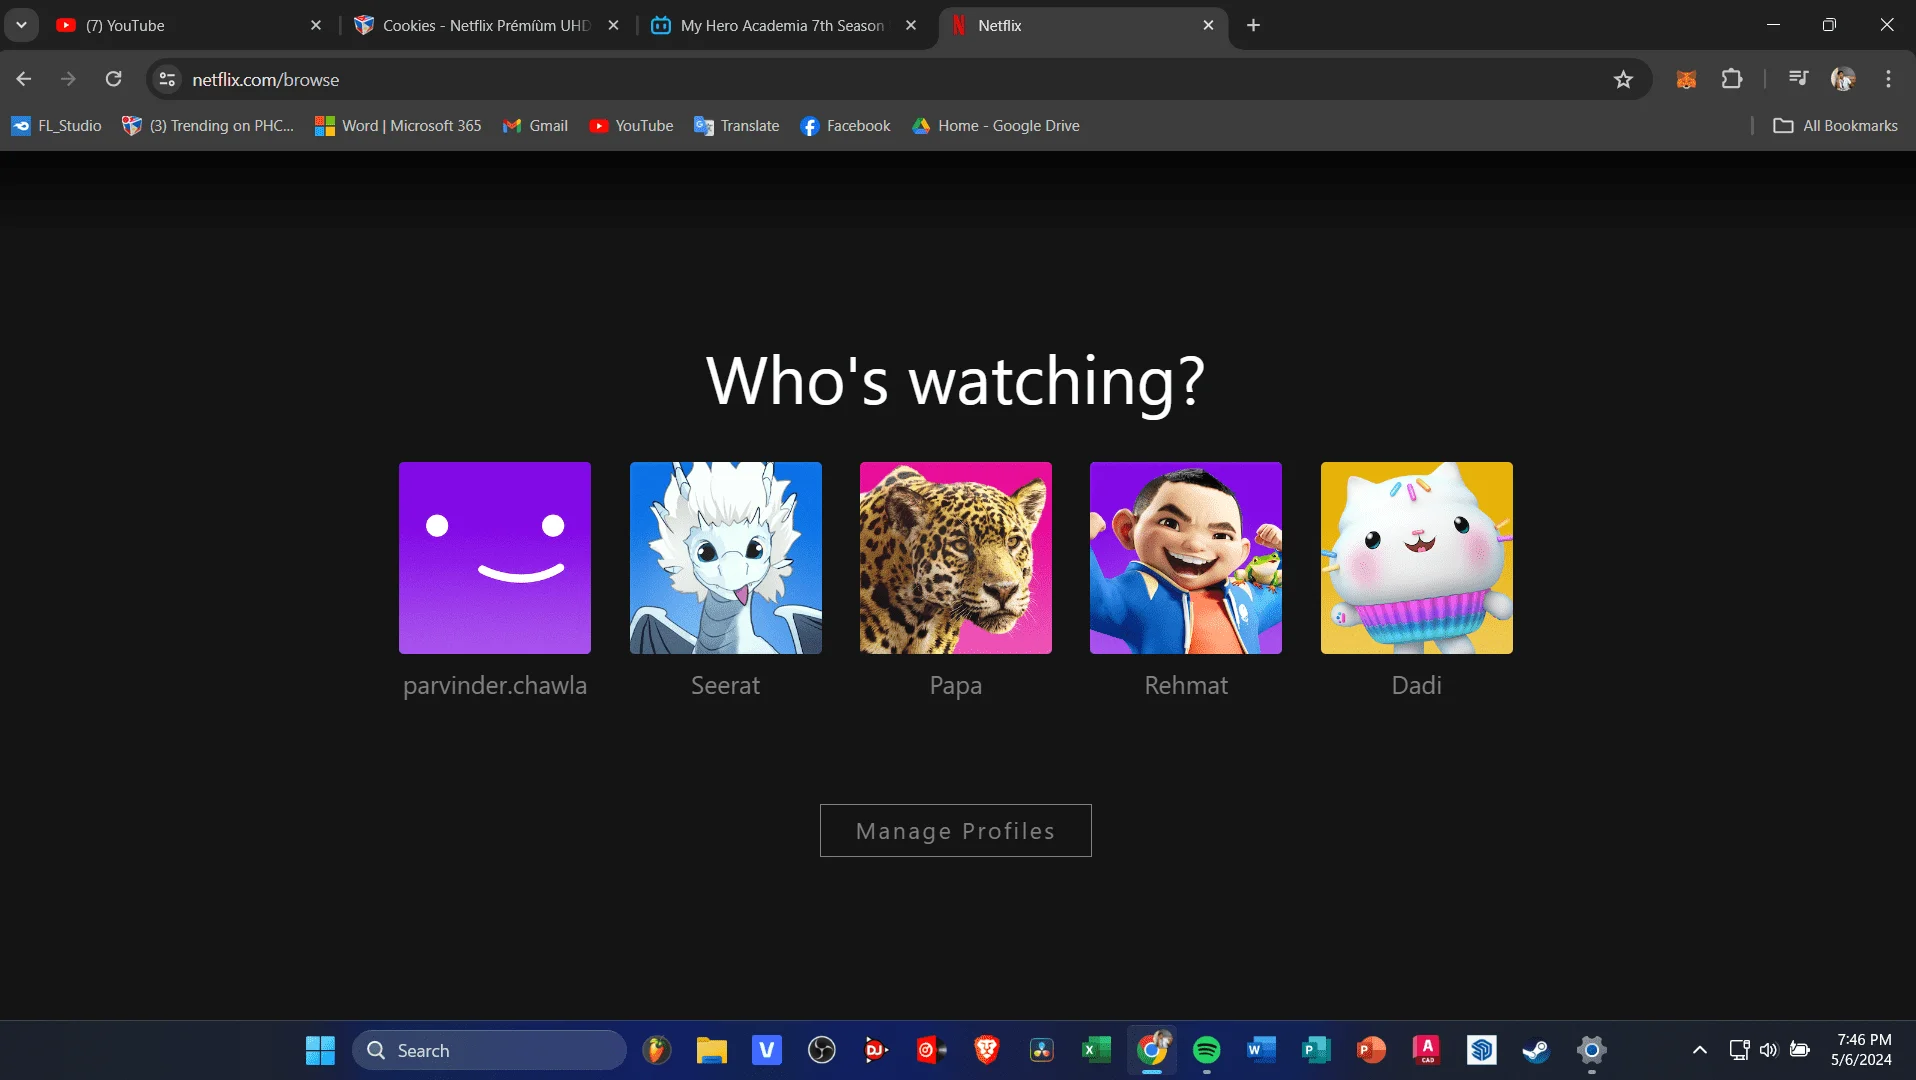1916x1080 pixels.
Task: Open the media control icon
Action: point(1798,79)
